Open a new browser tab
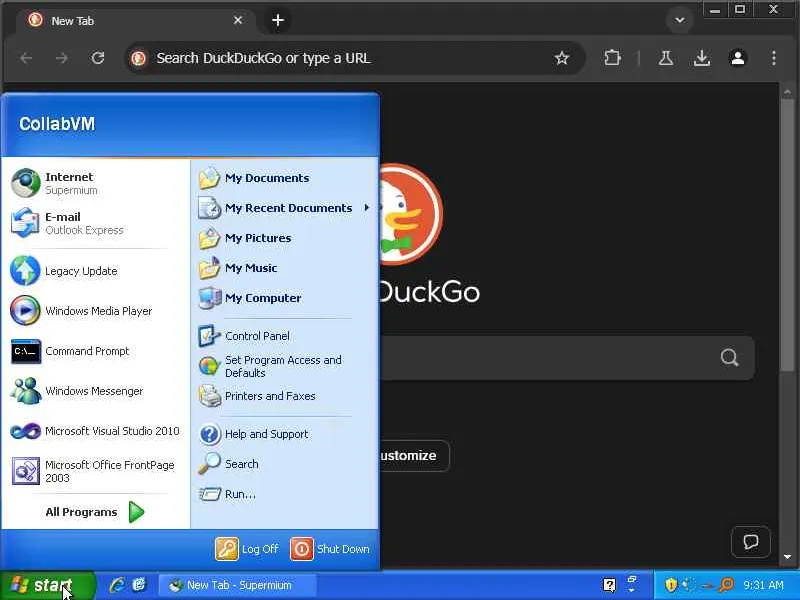This screenshot has height=600, width=800. [278, 20]
